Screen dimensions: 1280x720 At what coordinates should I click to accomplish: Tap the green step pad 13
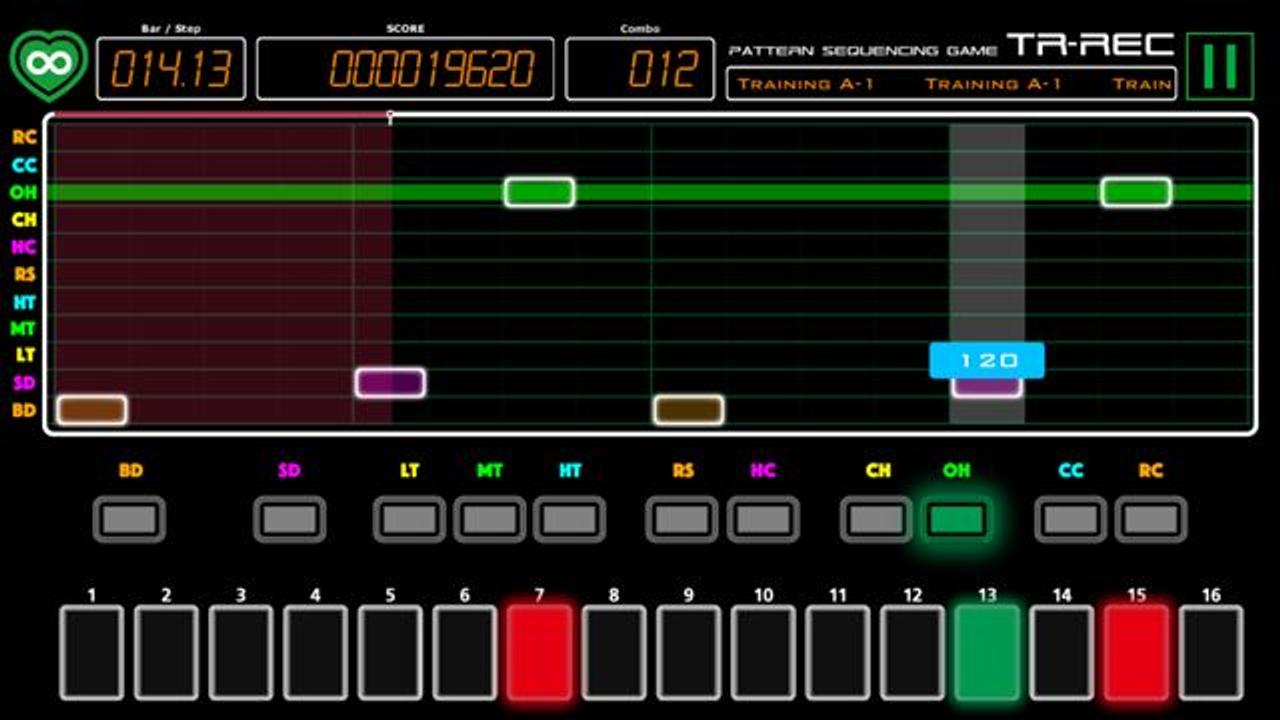(x=988, y=652)
